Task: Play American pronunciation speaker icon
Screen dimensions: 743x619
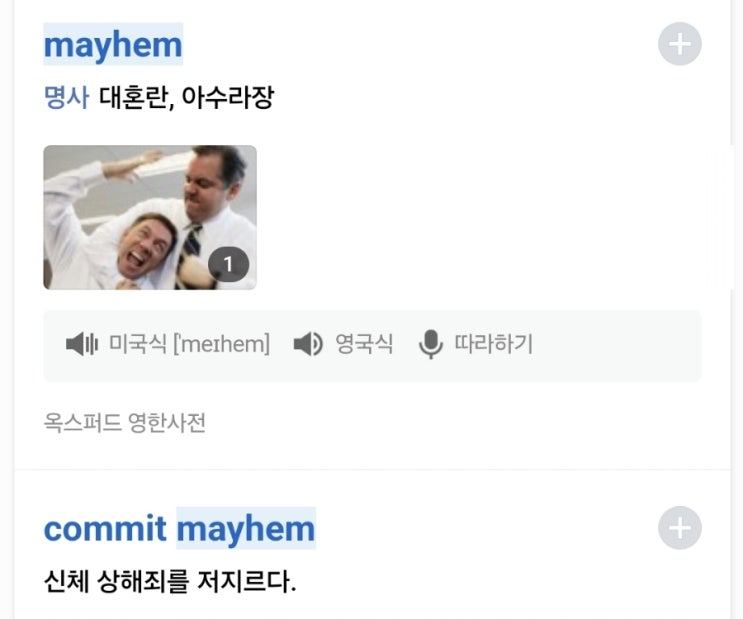Action: (x=82, y=344)
